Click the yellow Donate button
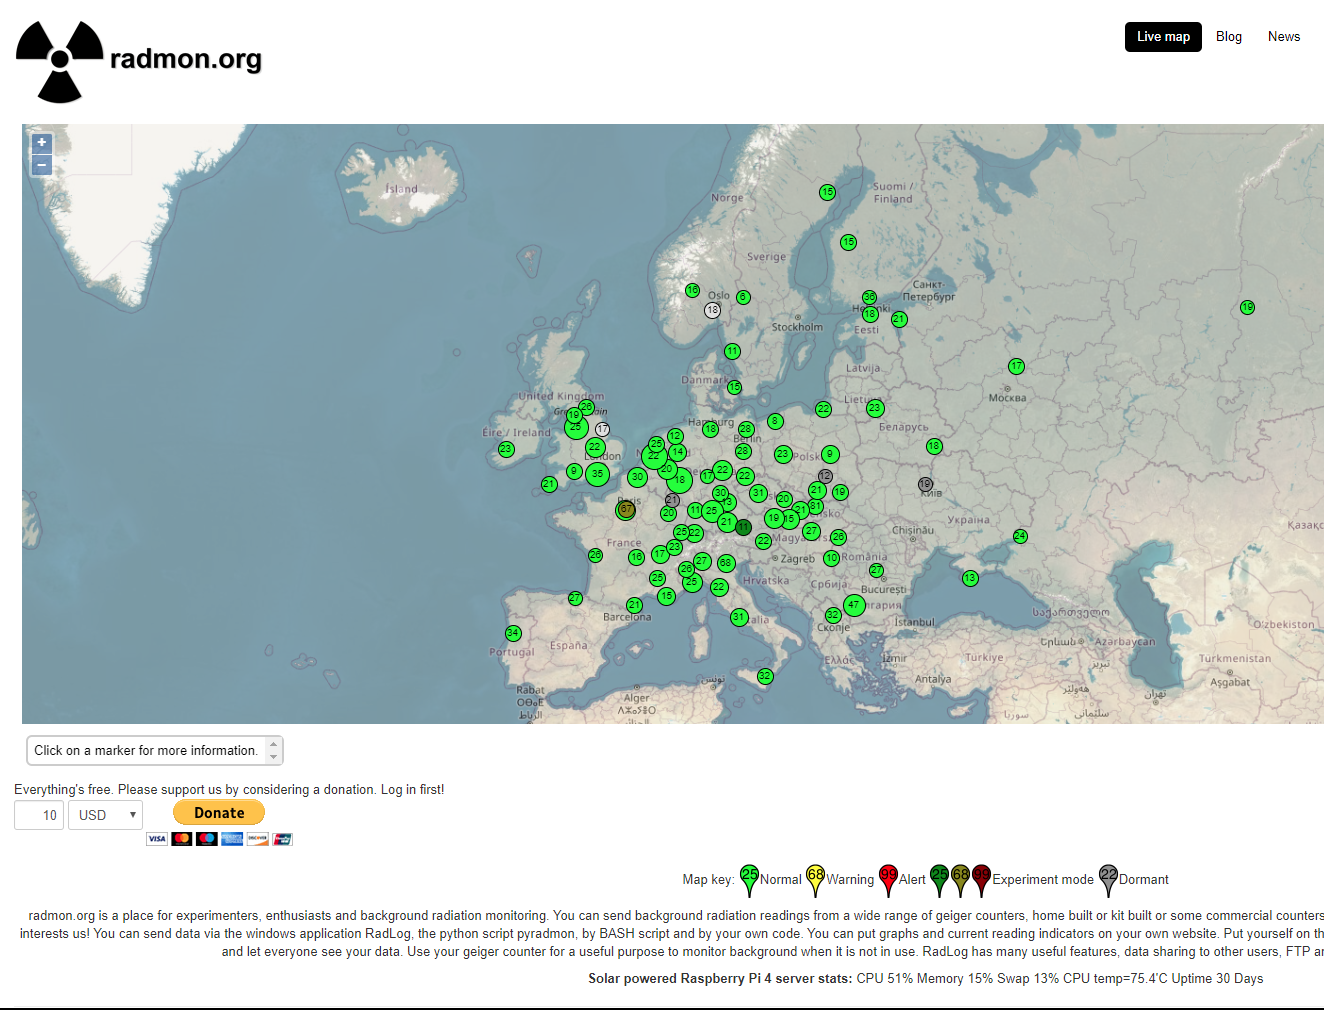 pos(219,813)
